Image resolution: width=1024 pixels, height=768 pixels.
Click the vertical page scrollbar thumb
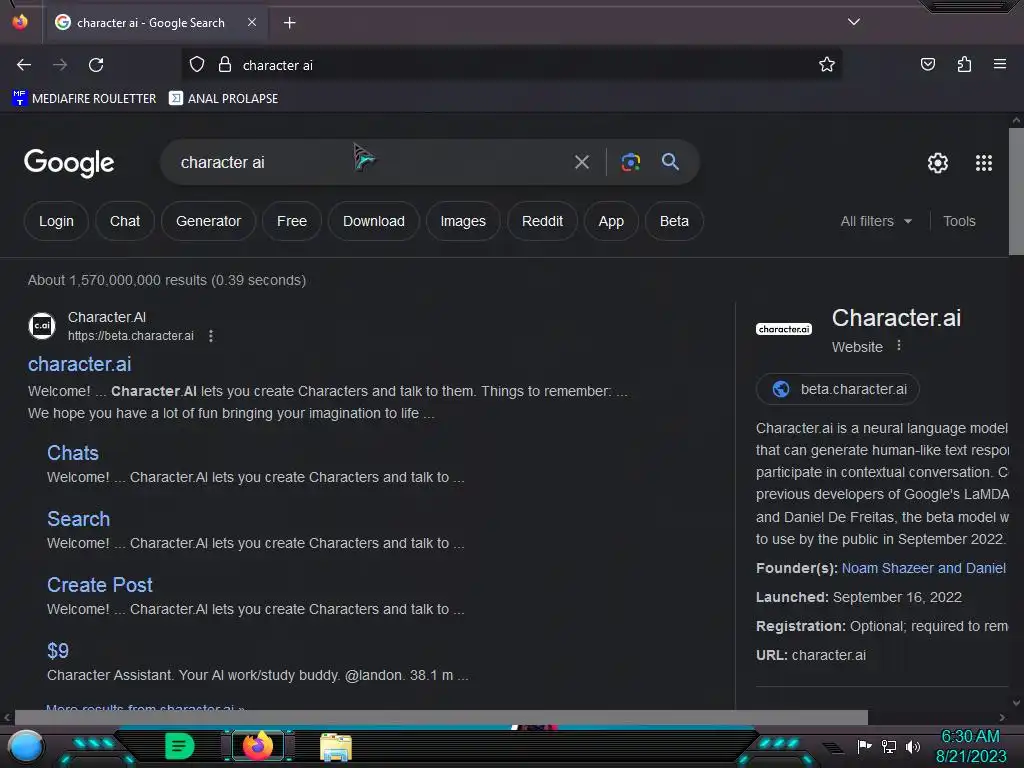click(1016, 191)
